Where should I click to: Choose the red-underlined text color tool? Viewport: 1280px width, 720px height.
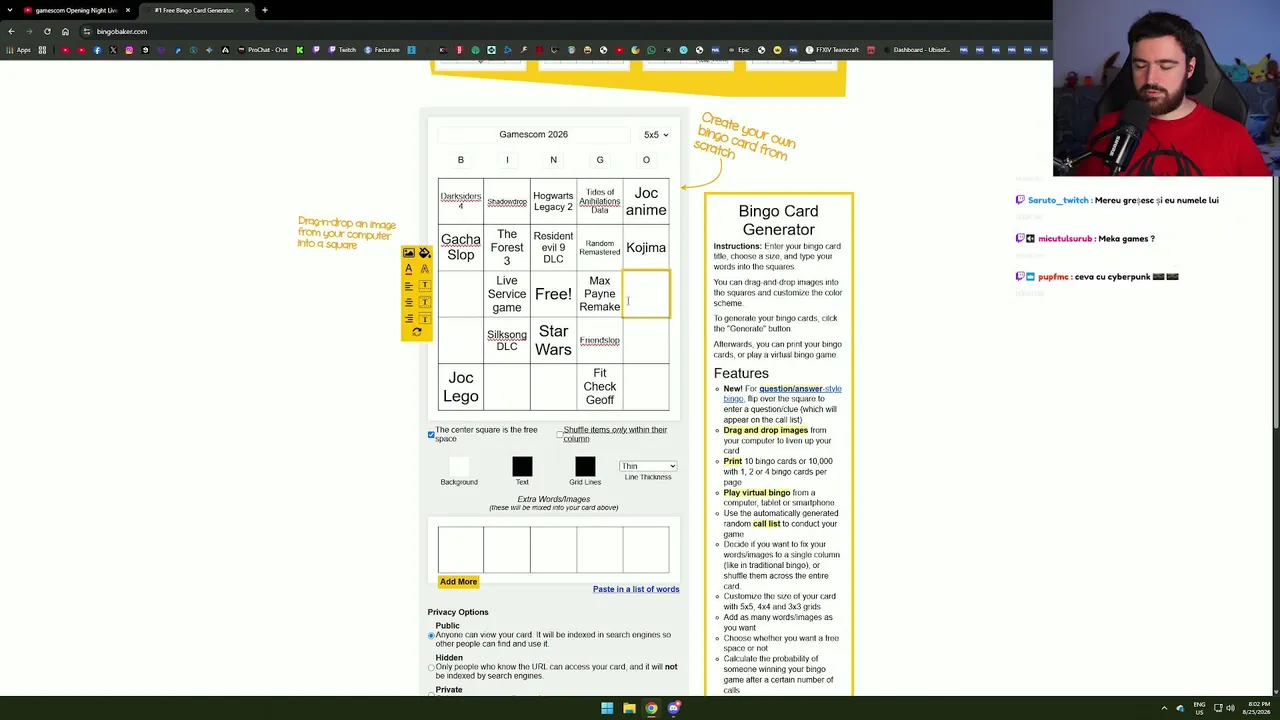click(x=409, y=269)
